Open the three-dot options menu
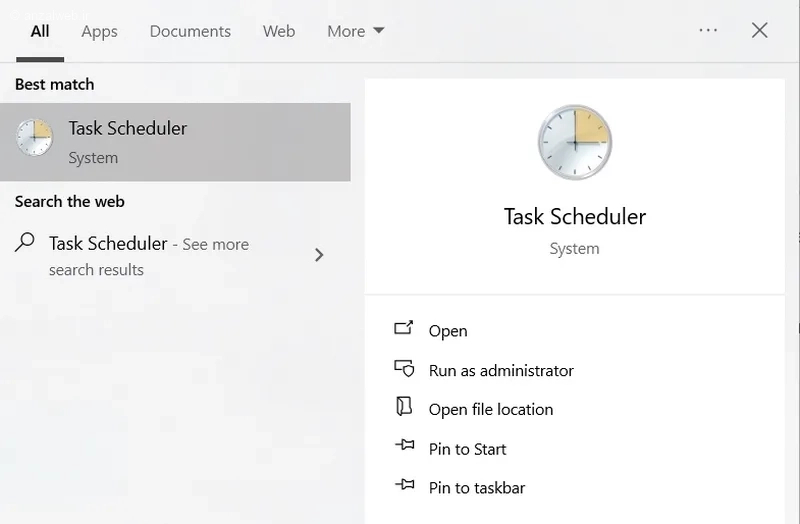 click(x=708, y=31)
